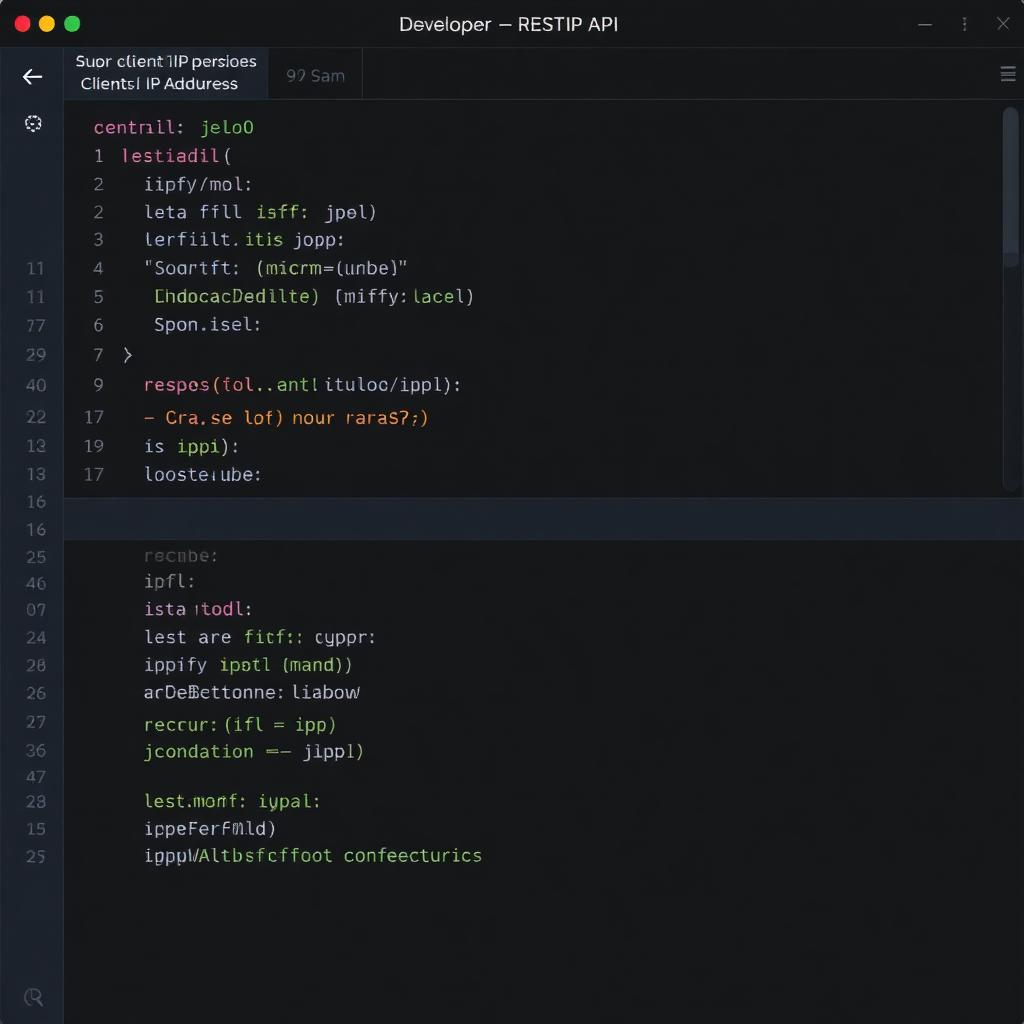
Task: Click code line 'respes(fol..antl ituloc/ippl):'
Action: coord(302,385)
